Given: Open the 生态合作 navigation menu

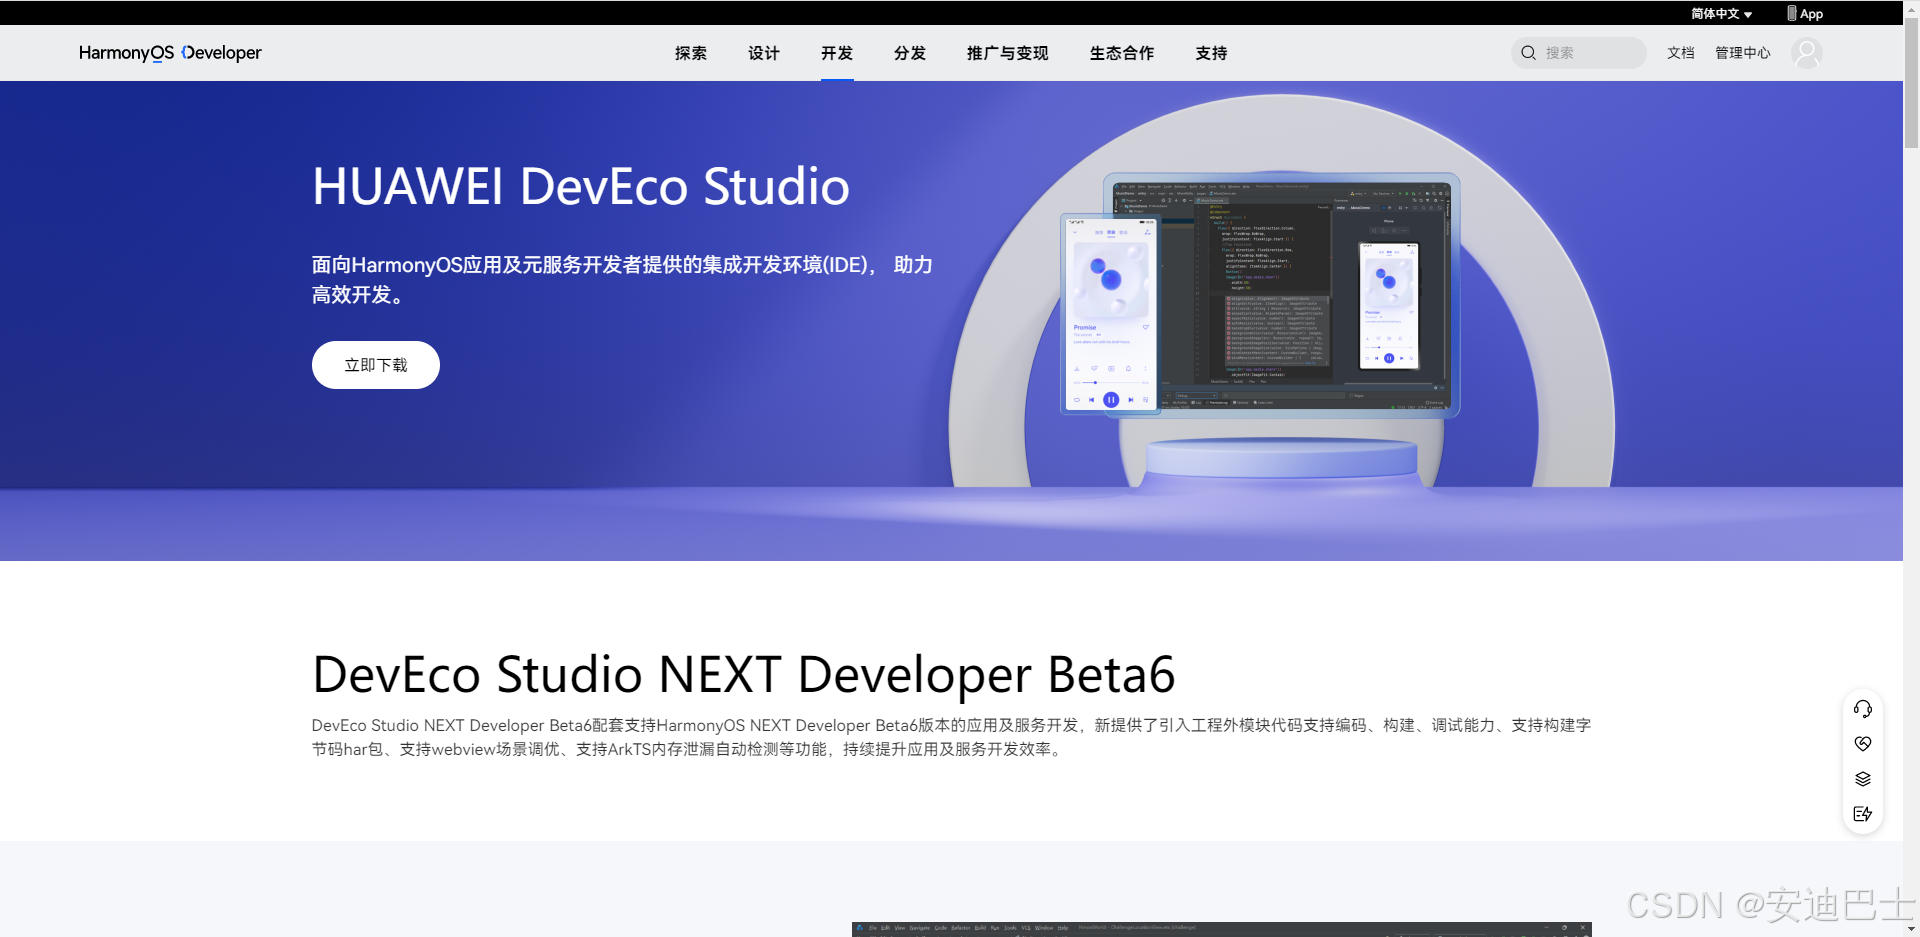Looking at the screenshot, I should 1122,53.
